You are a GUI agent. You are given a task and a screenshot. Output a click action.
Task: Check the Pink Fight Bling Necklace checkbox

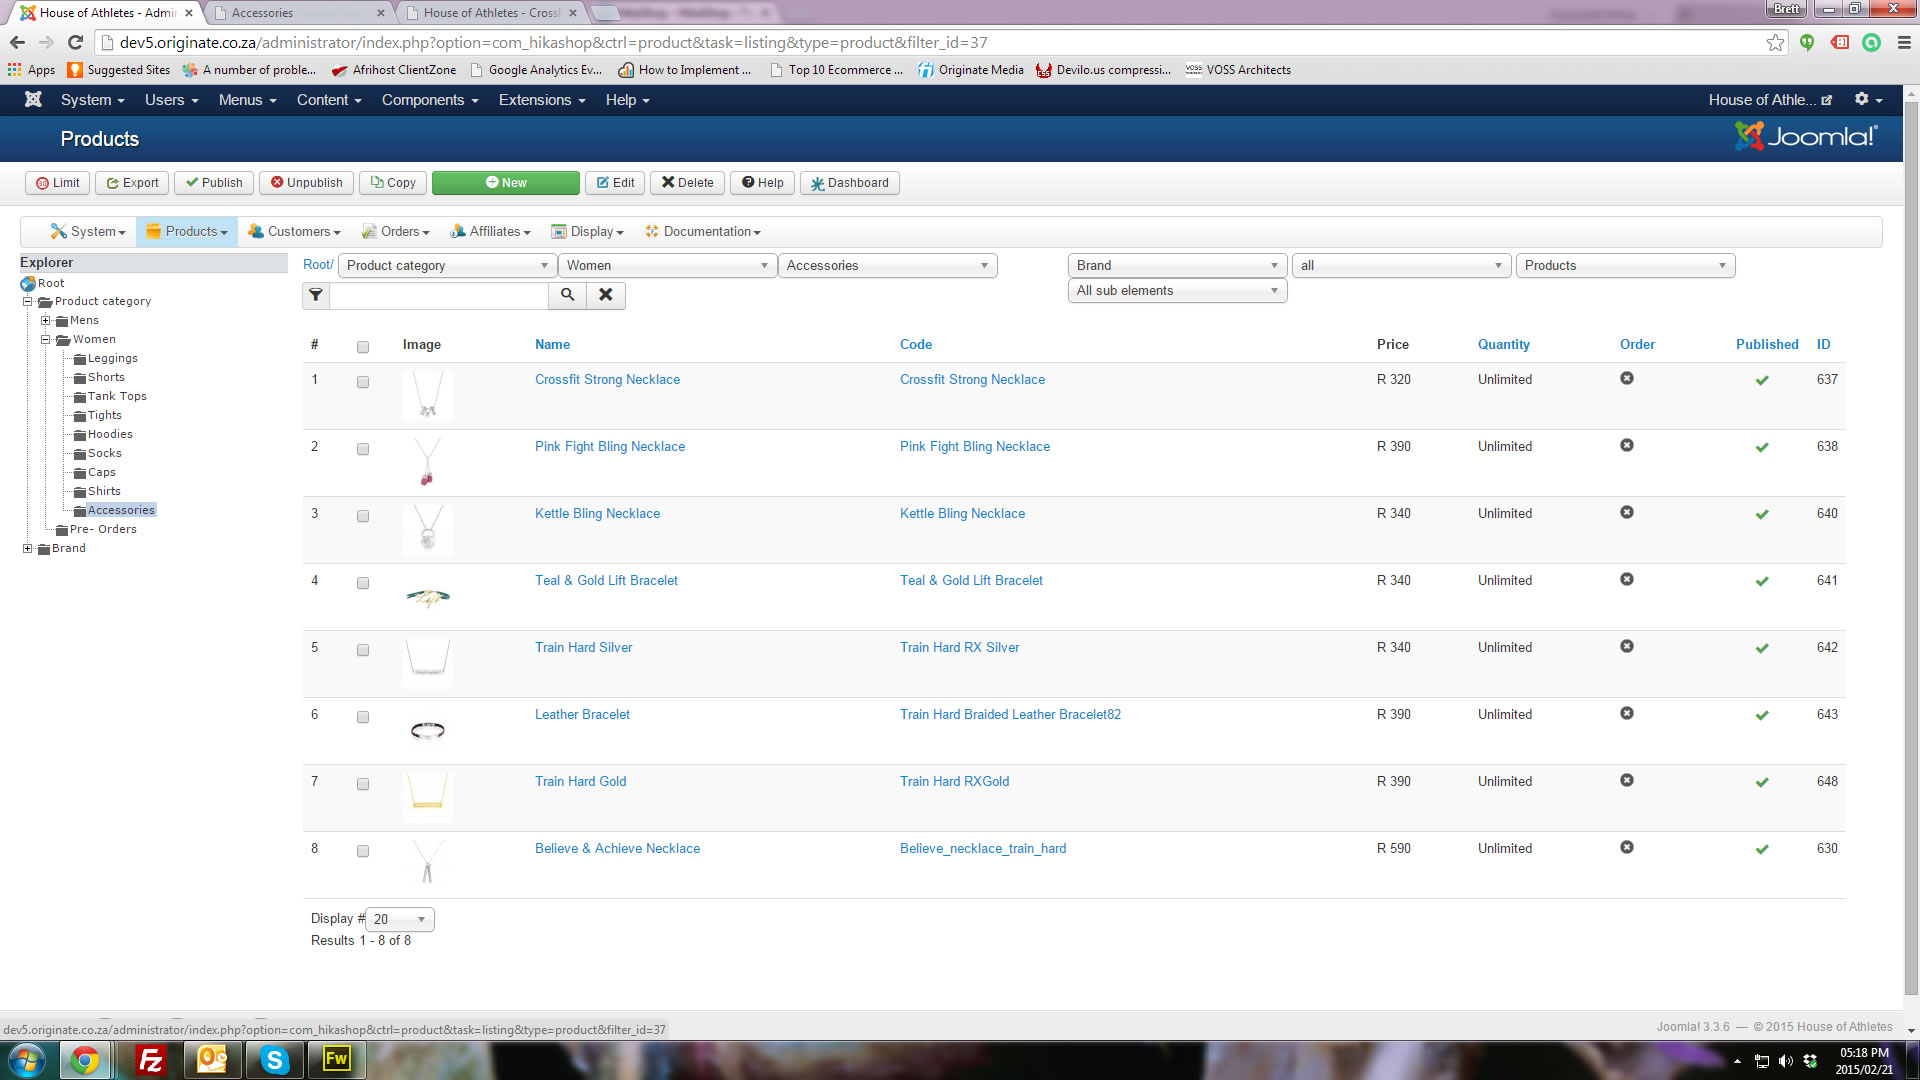(363, 449)
